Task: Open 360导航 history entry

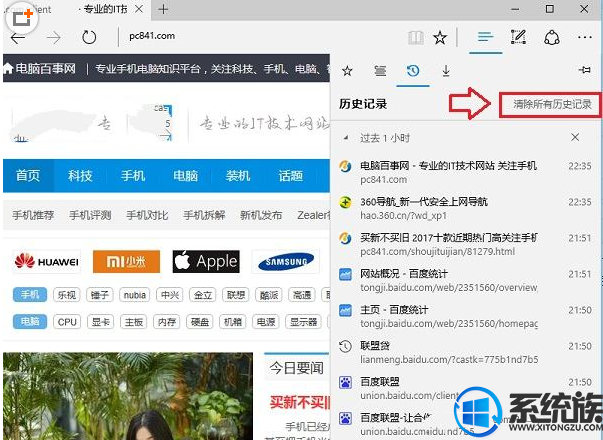Action: (x=465, y=208)
